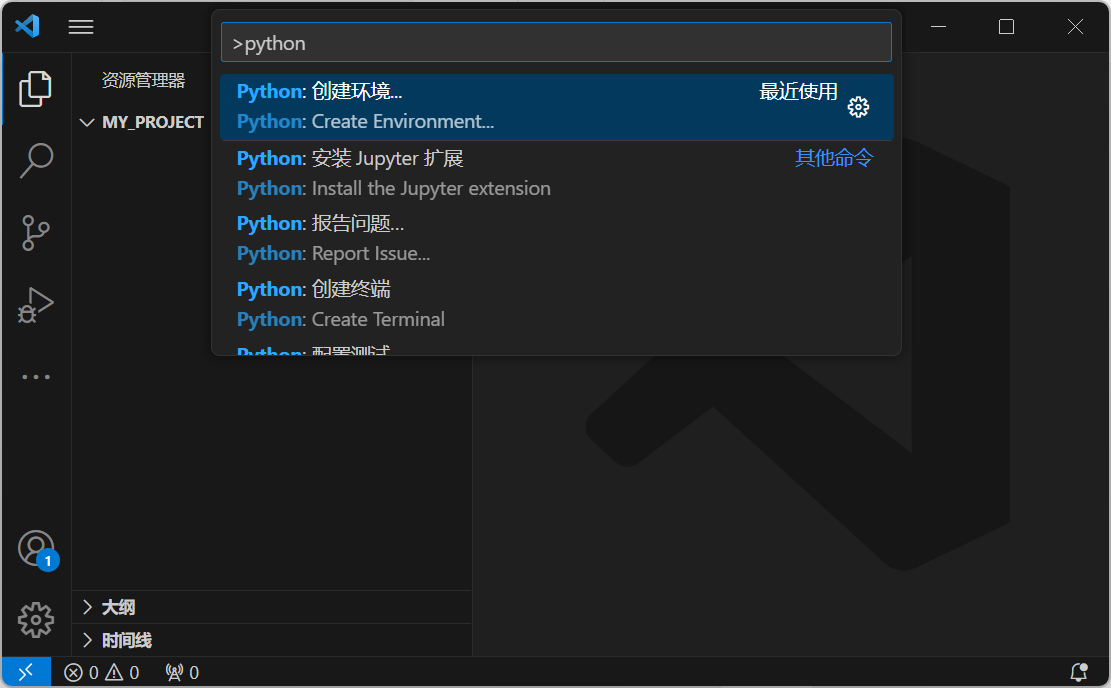Click the remote window status bar button
The width and height of the screenshot is (1111, 688).
(x=26, y=672)
